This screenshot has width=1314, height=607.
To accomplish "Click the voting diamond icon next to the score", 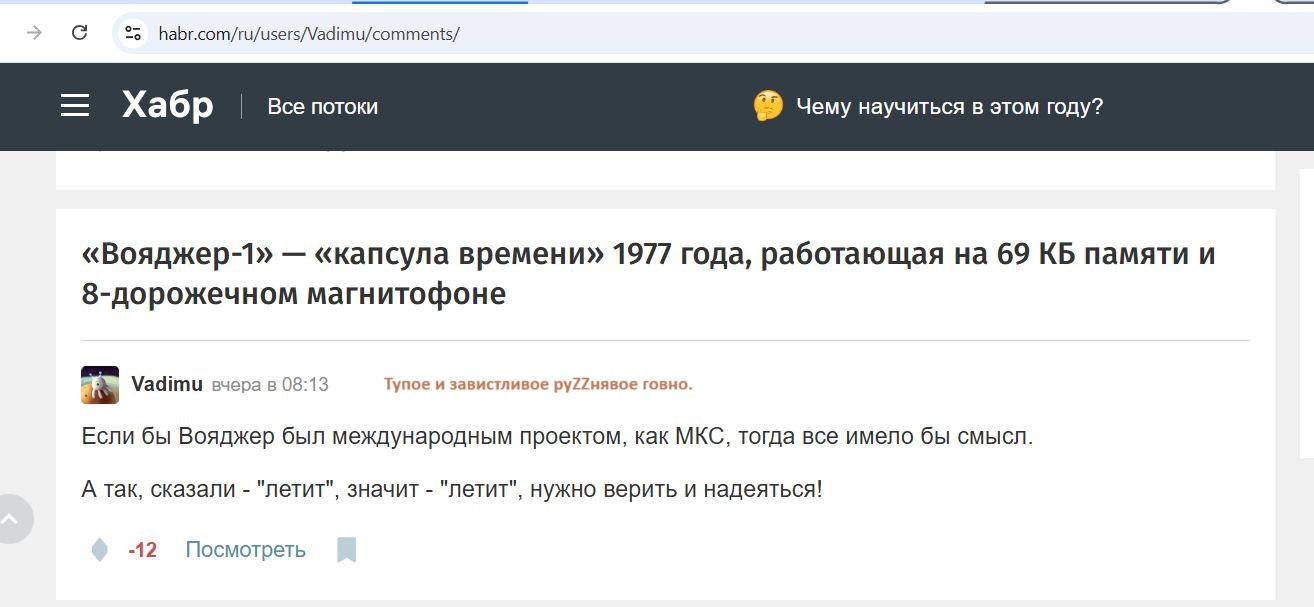I will pos(99,549).
